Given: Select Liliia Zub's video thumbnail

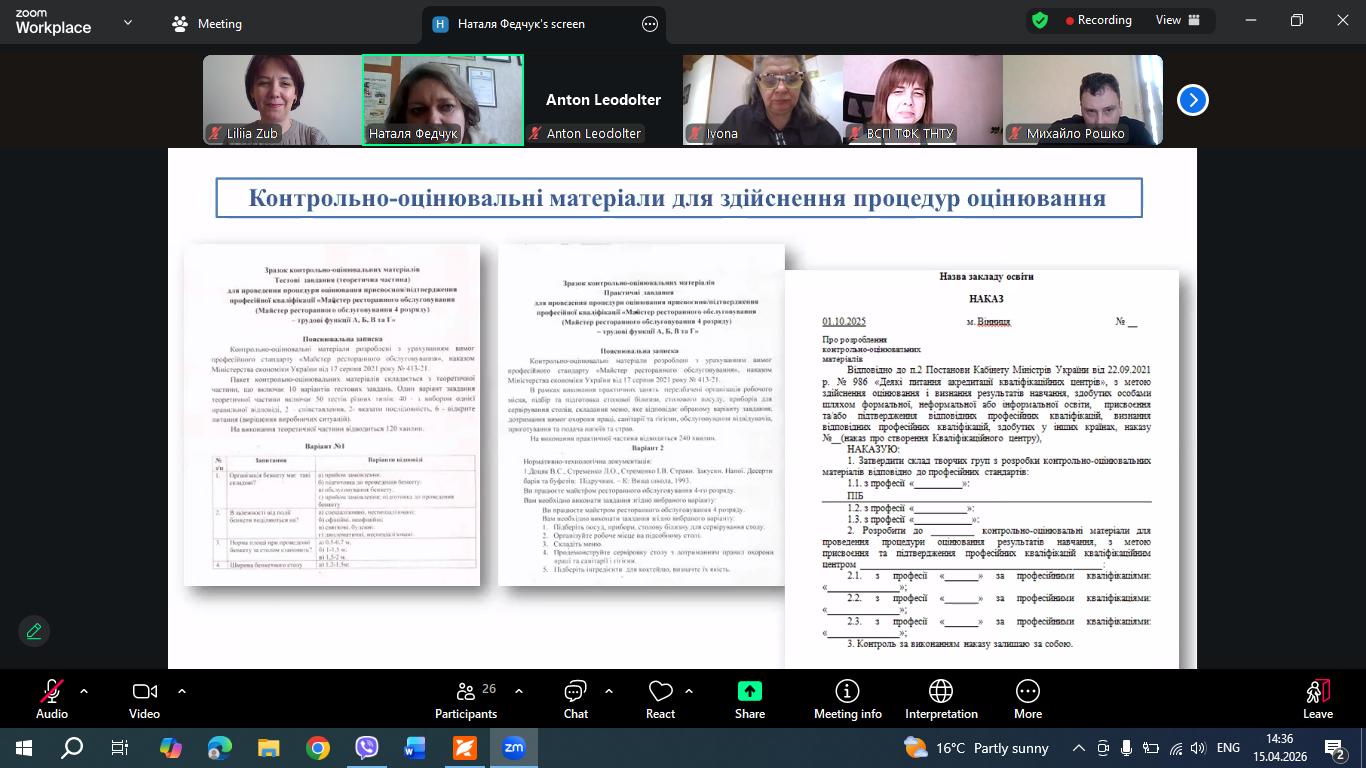Looking at the screenshot, I should (x=282, y=100).
